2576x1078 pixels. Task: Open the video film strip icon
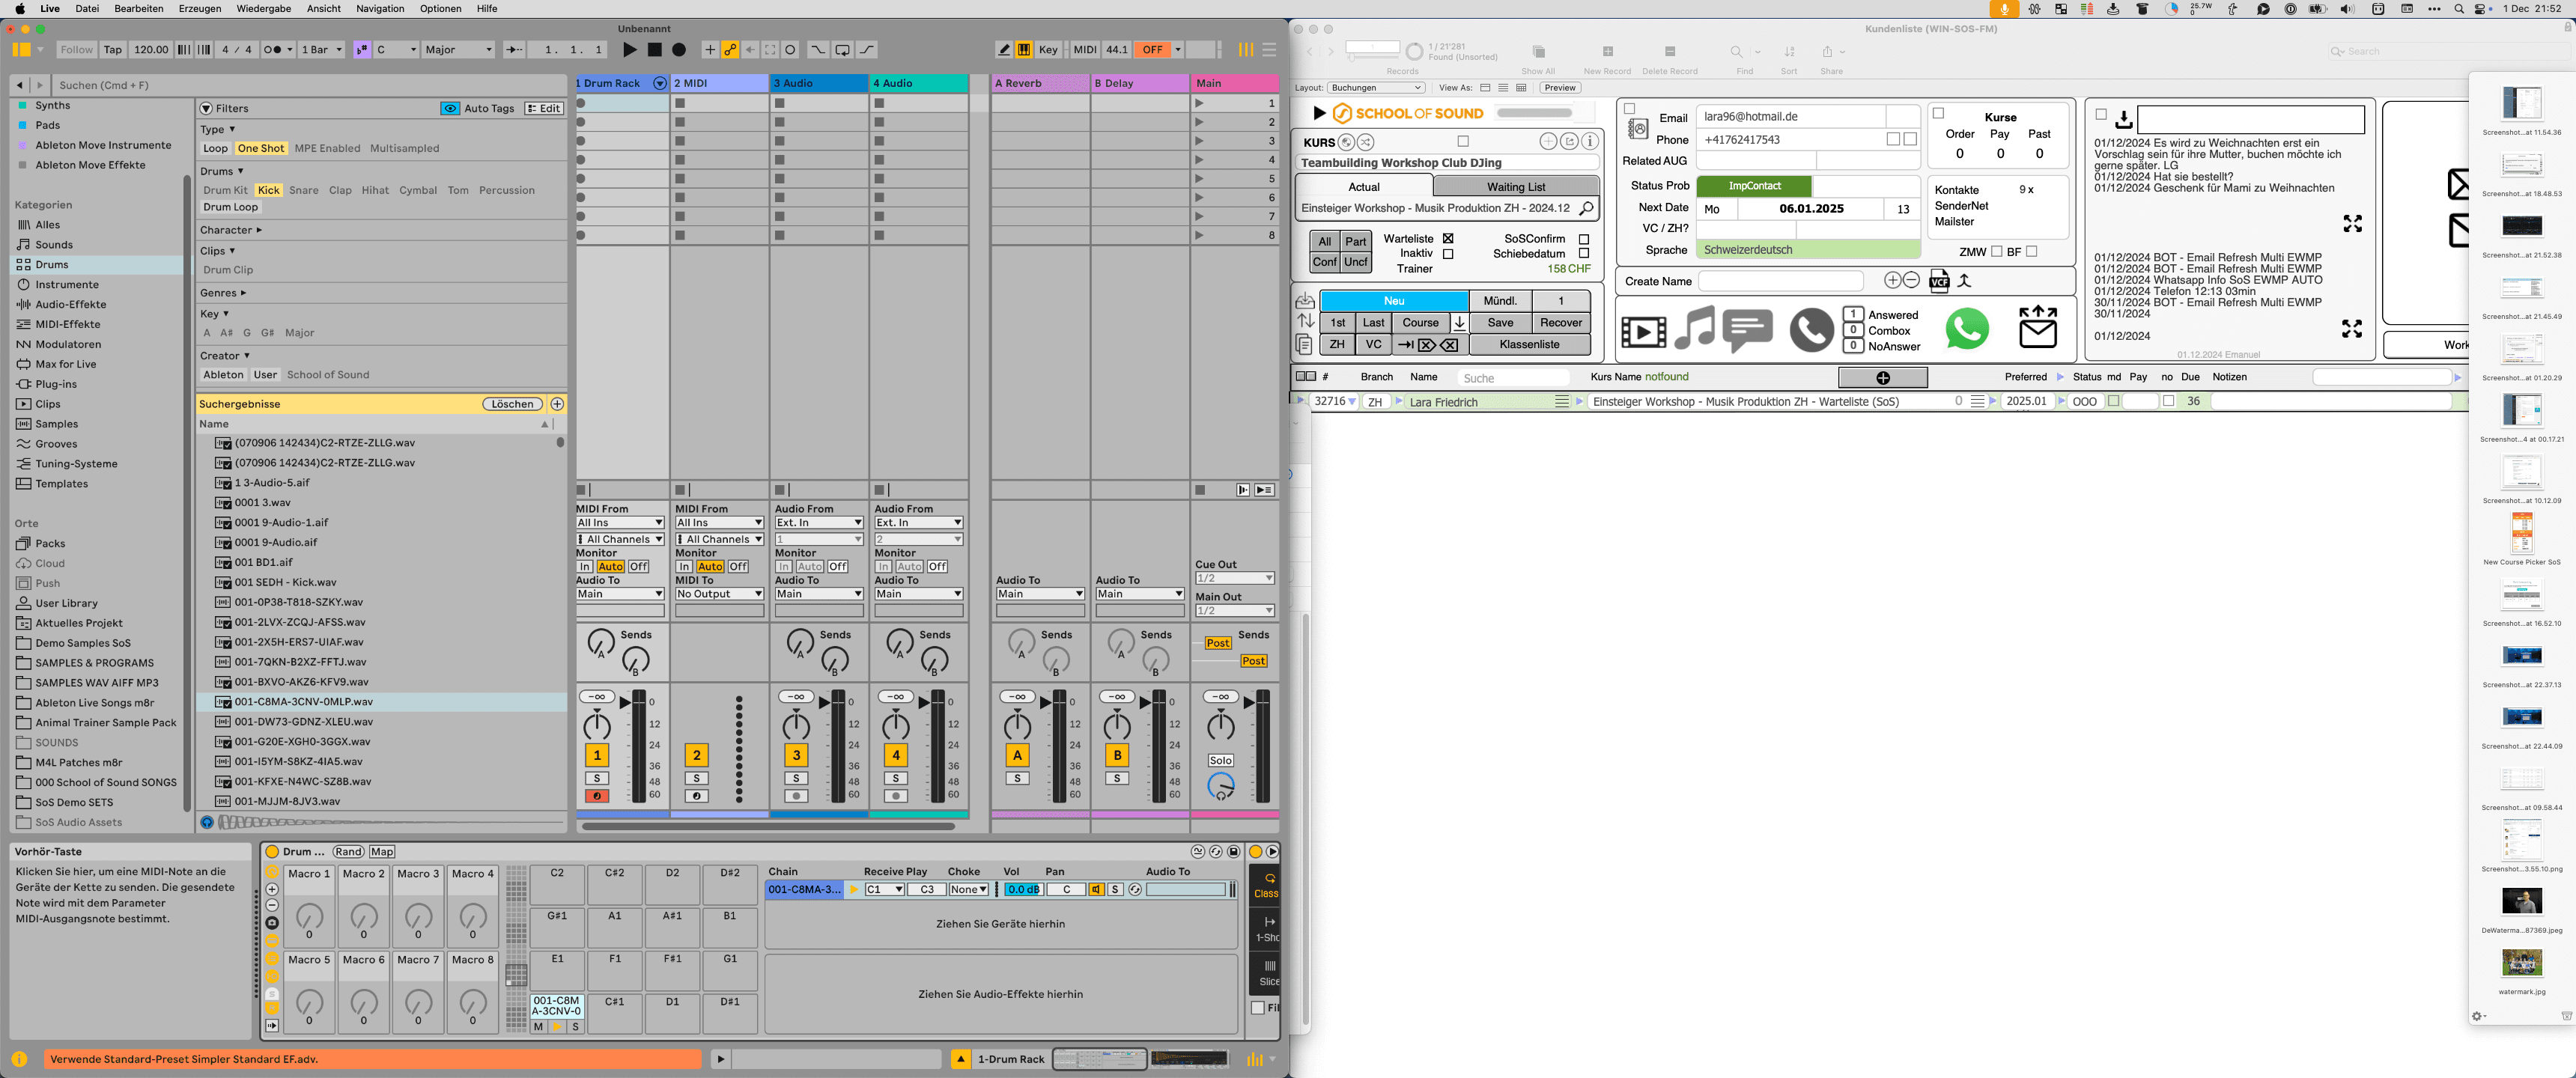1643,331
